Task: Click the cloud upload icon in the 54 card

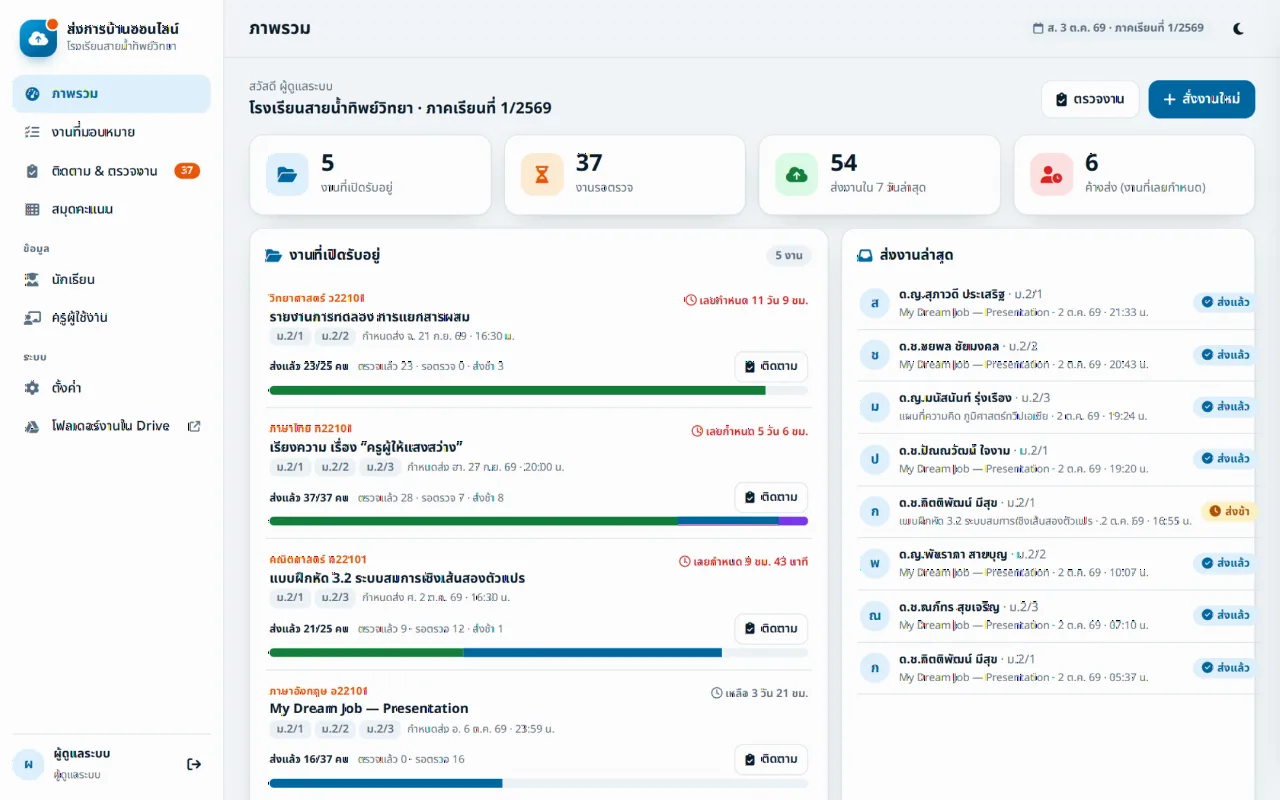Action: point(797,175)
